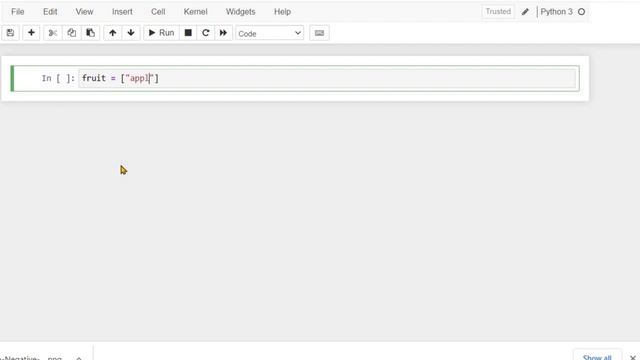This screenshot has width=640, height=360.
Task: Open the Widgets menu
Action: pyautogui.click(x=241, y=12)
